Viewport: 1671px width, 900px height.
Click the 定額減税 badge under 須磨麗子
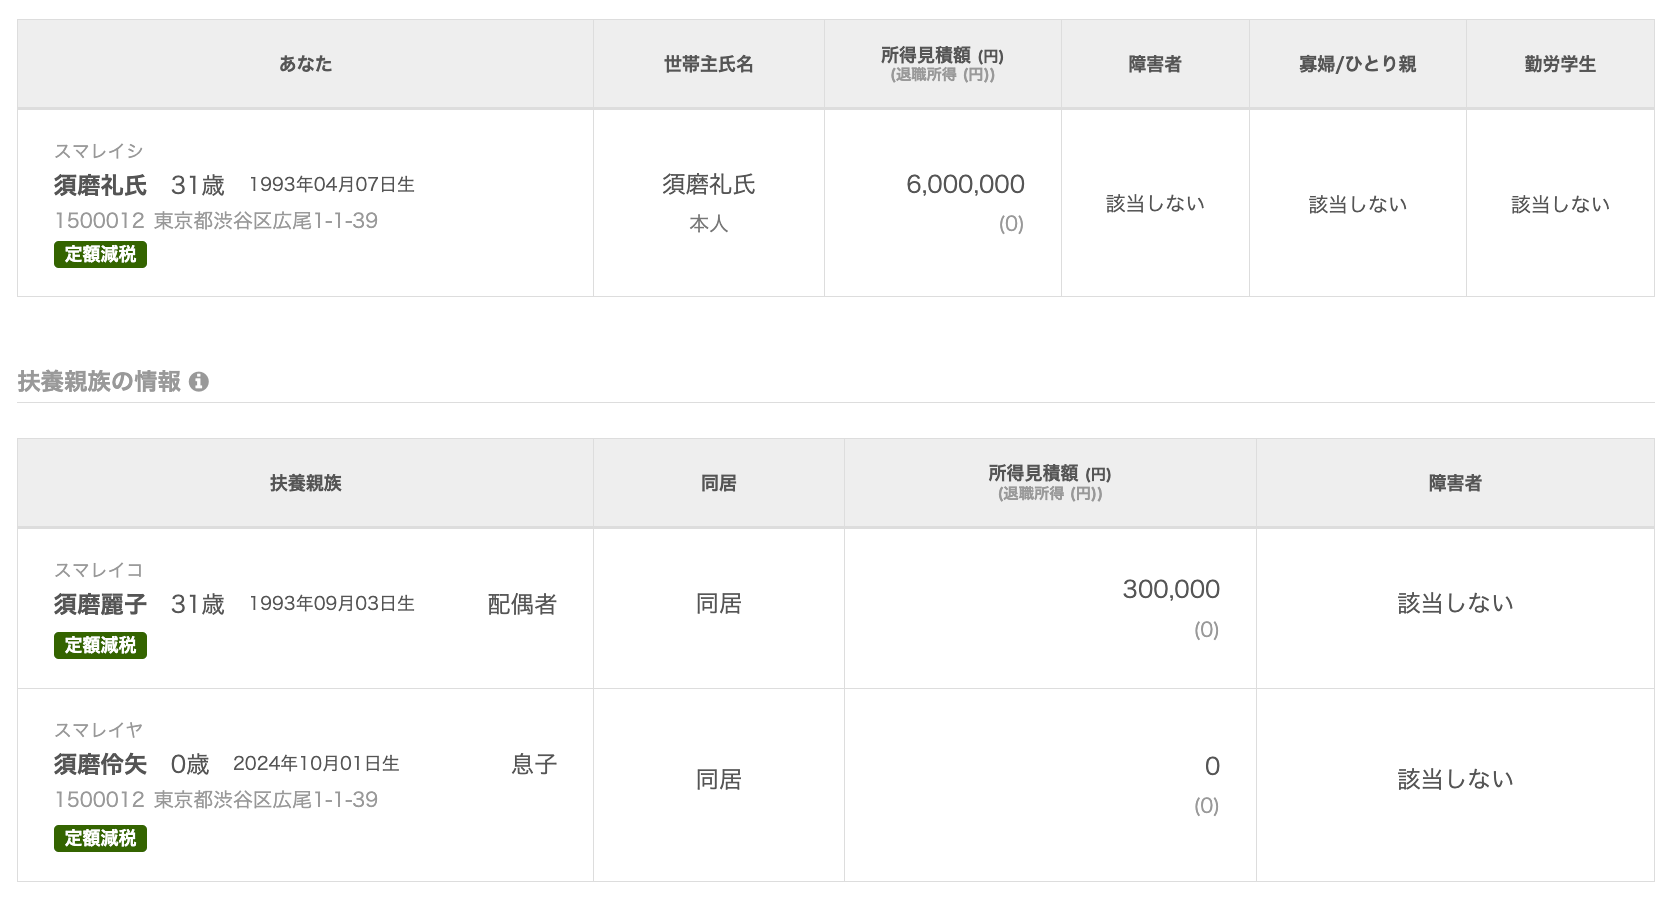(x=100, y=646)
